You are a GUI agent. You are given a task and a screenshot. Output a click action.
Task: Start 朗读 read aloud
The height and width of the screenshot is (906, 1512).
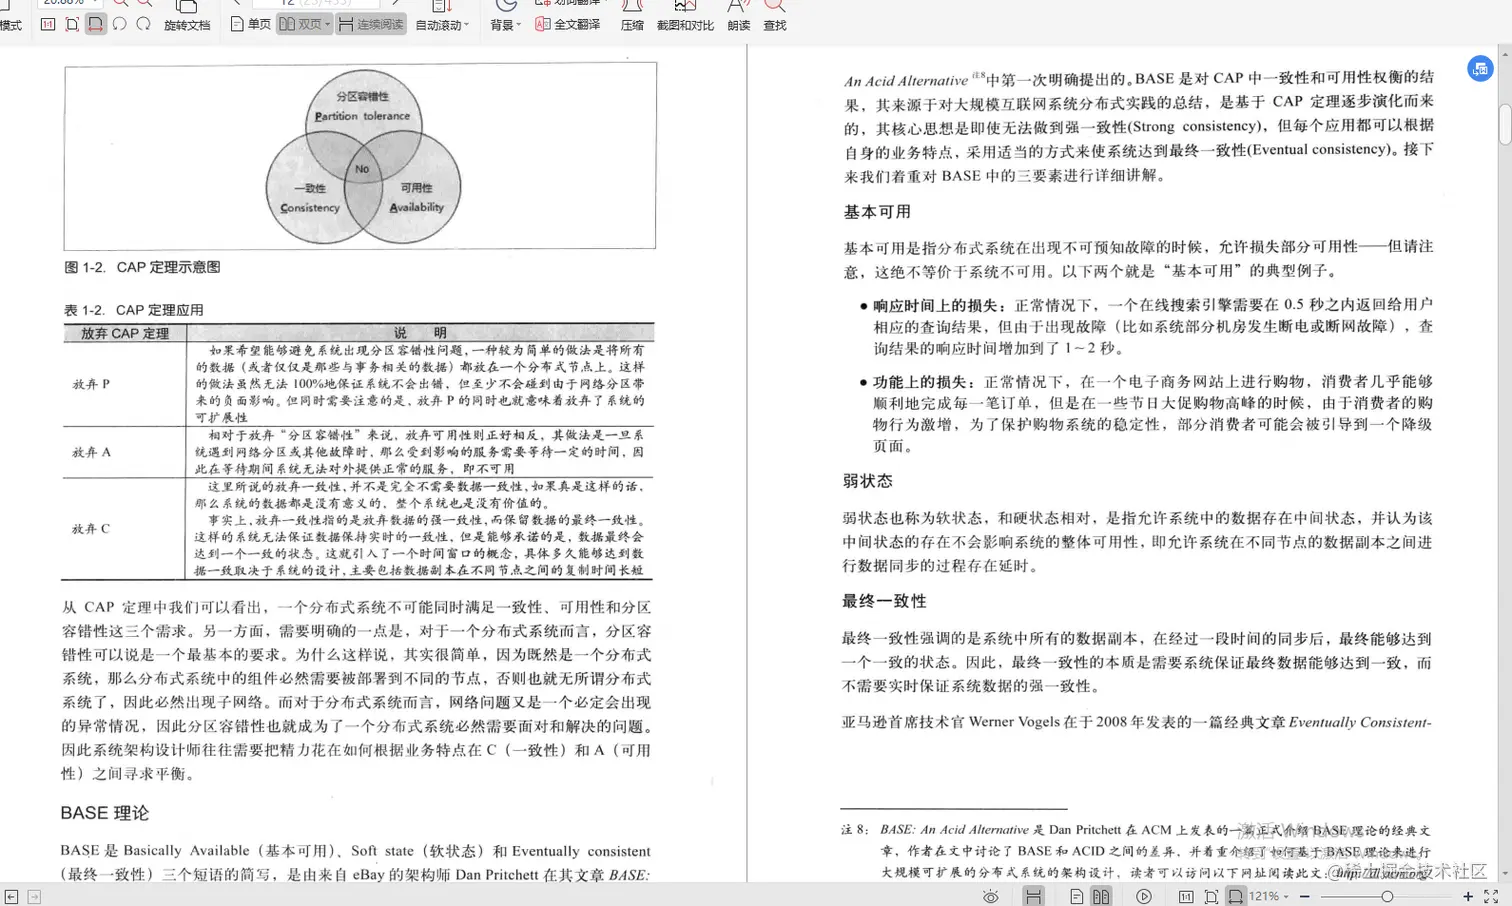[x=739, y=18]
